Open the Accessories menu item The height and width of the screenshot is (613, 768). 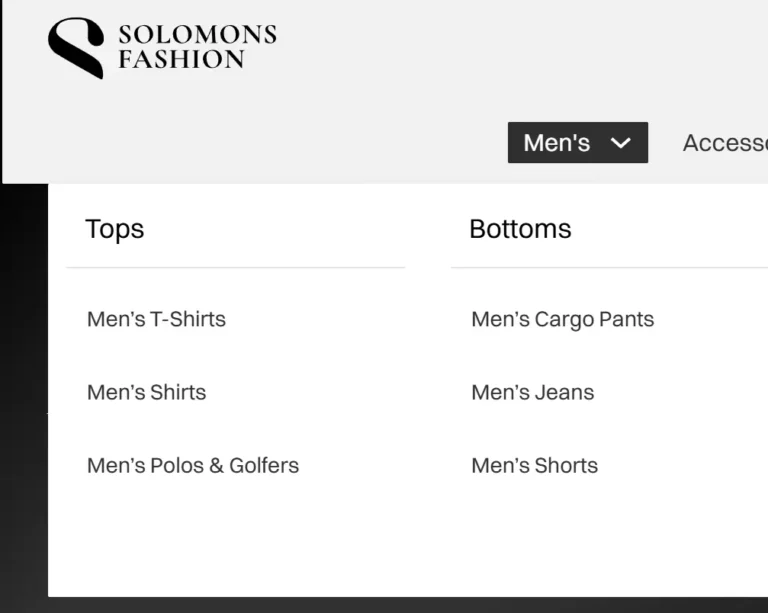725,142
